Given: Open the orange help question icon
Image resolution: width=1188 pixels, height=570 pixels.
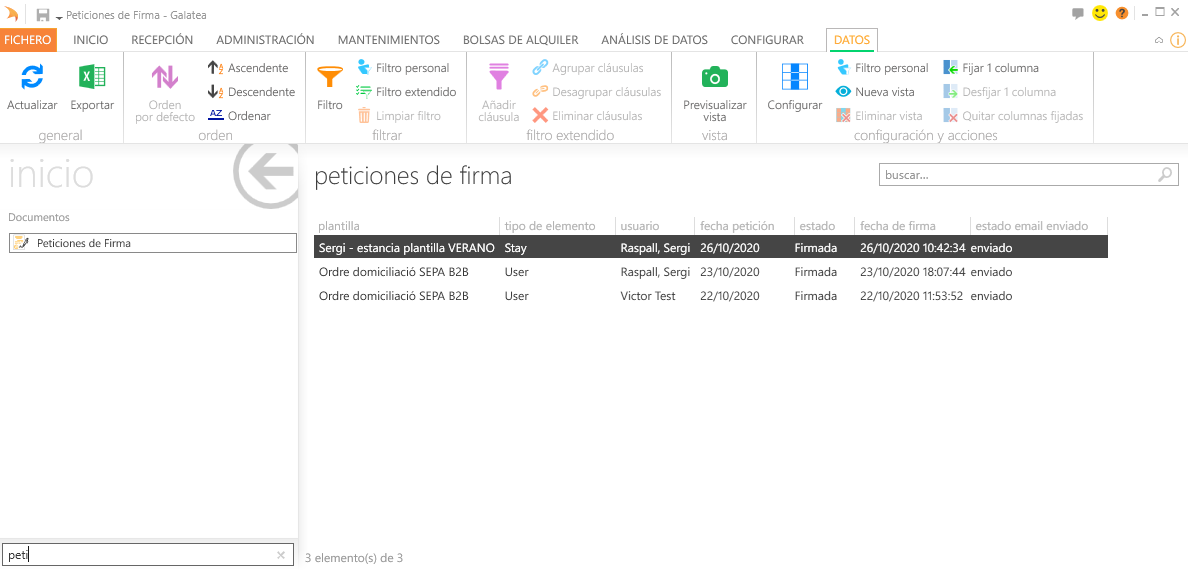Looking at the screenshot, I should click(1122, 13).
